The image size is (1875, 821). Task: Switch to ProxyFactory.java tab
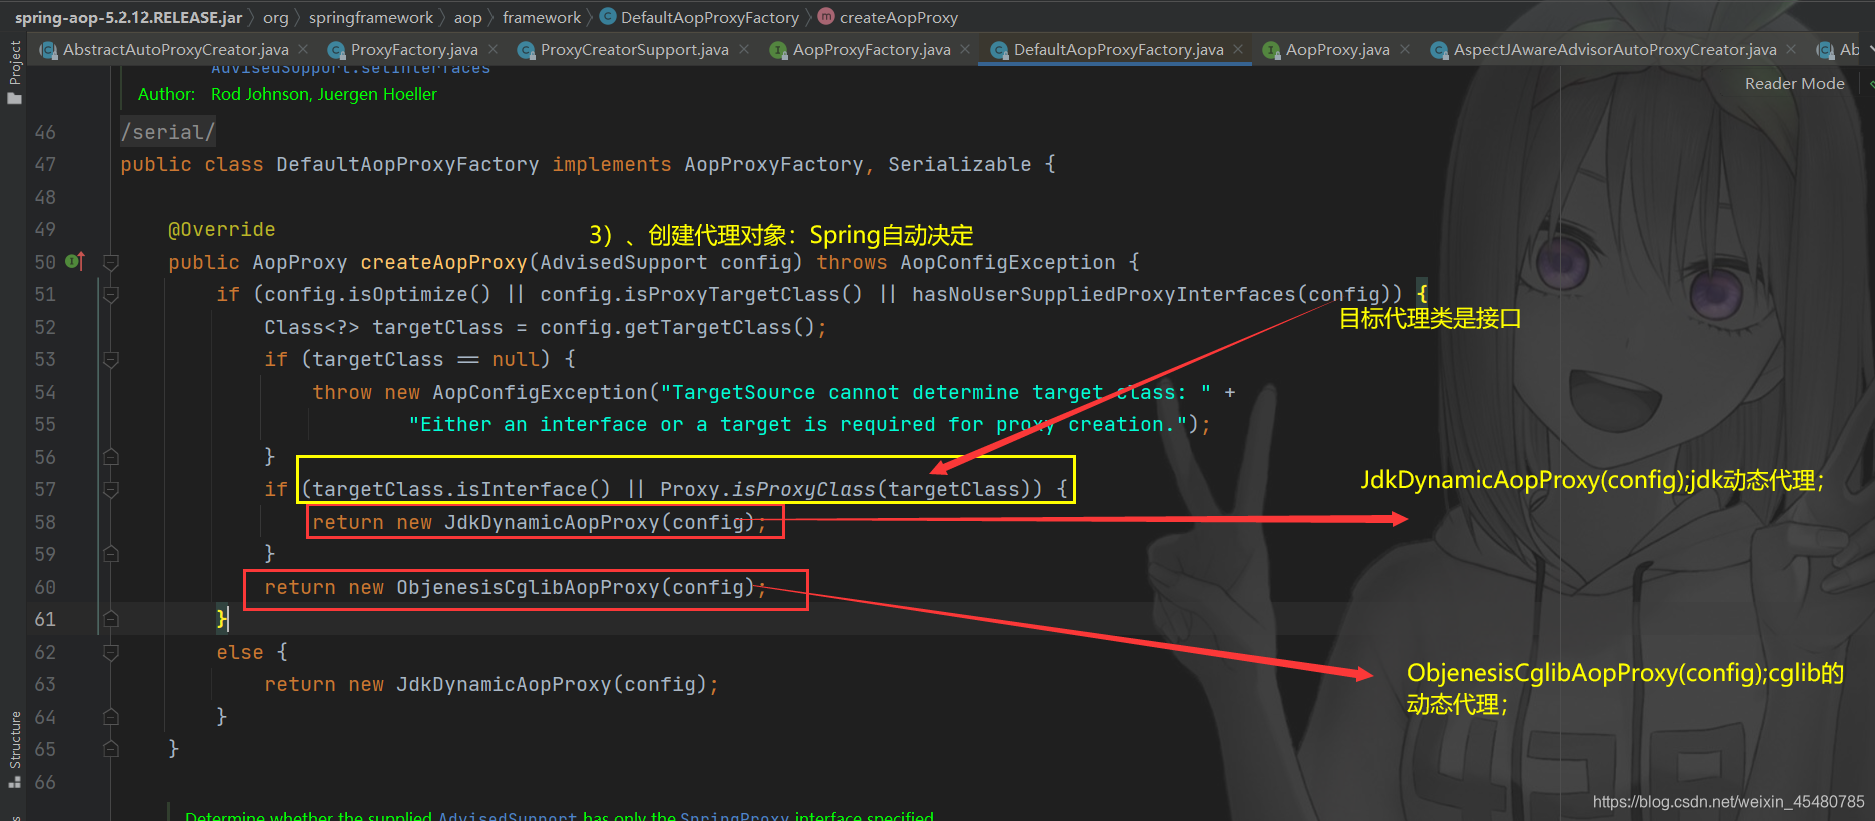(414, 50)
